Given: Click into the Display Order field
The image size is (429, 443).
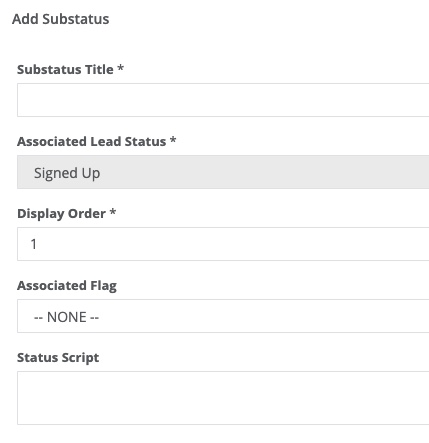Looking at the screenshot, I should (223, 244).
